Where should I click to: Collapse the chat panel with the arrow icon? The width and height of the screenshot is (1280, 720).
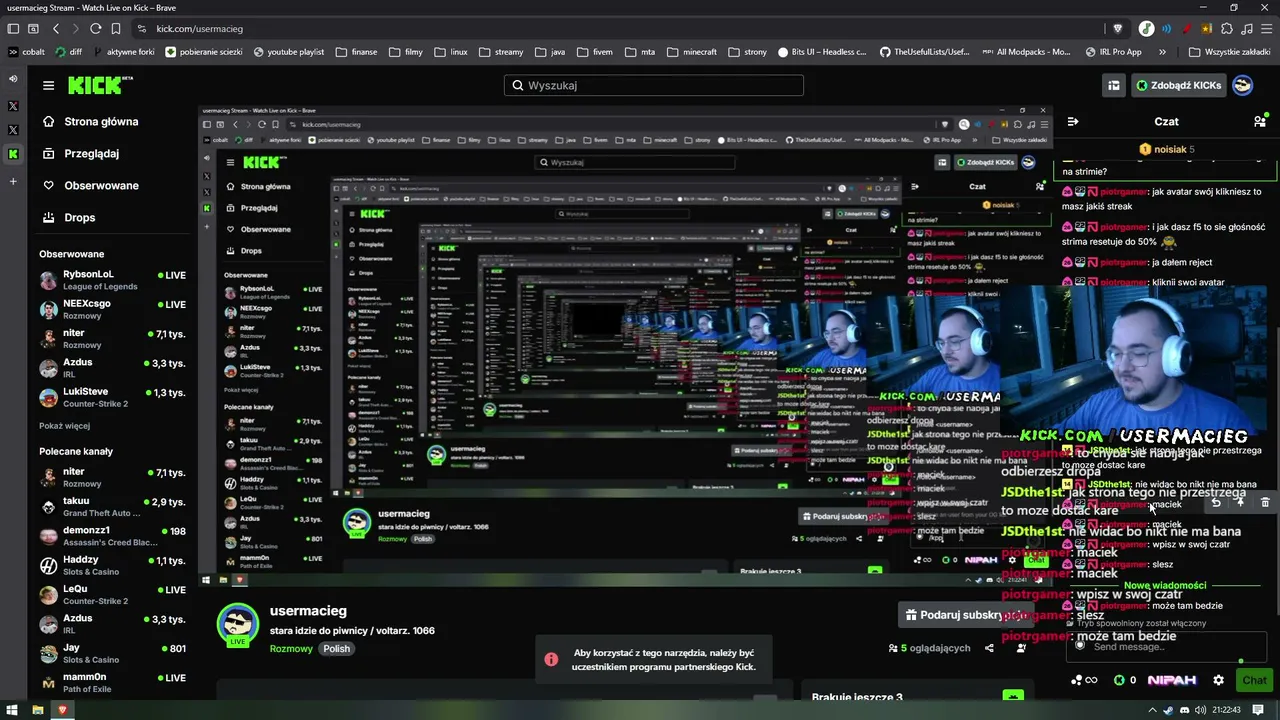(x=1073, y=121)
